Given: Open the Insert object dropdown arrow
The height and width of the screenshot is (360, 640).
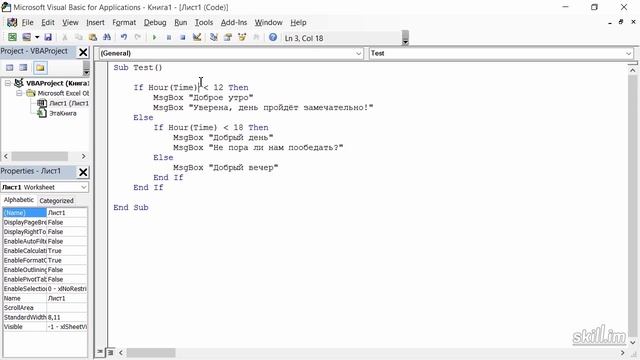Looking at the screenshot, I should [x=37, y=38].
